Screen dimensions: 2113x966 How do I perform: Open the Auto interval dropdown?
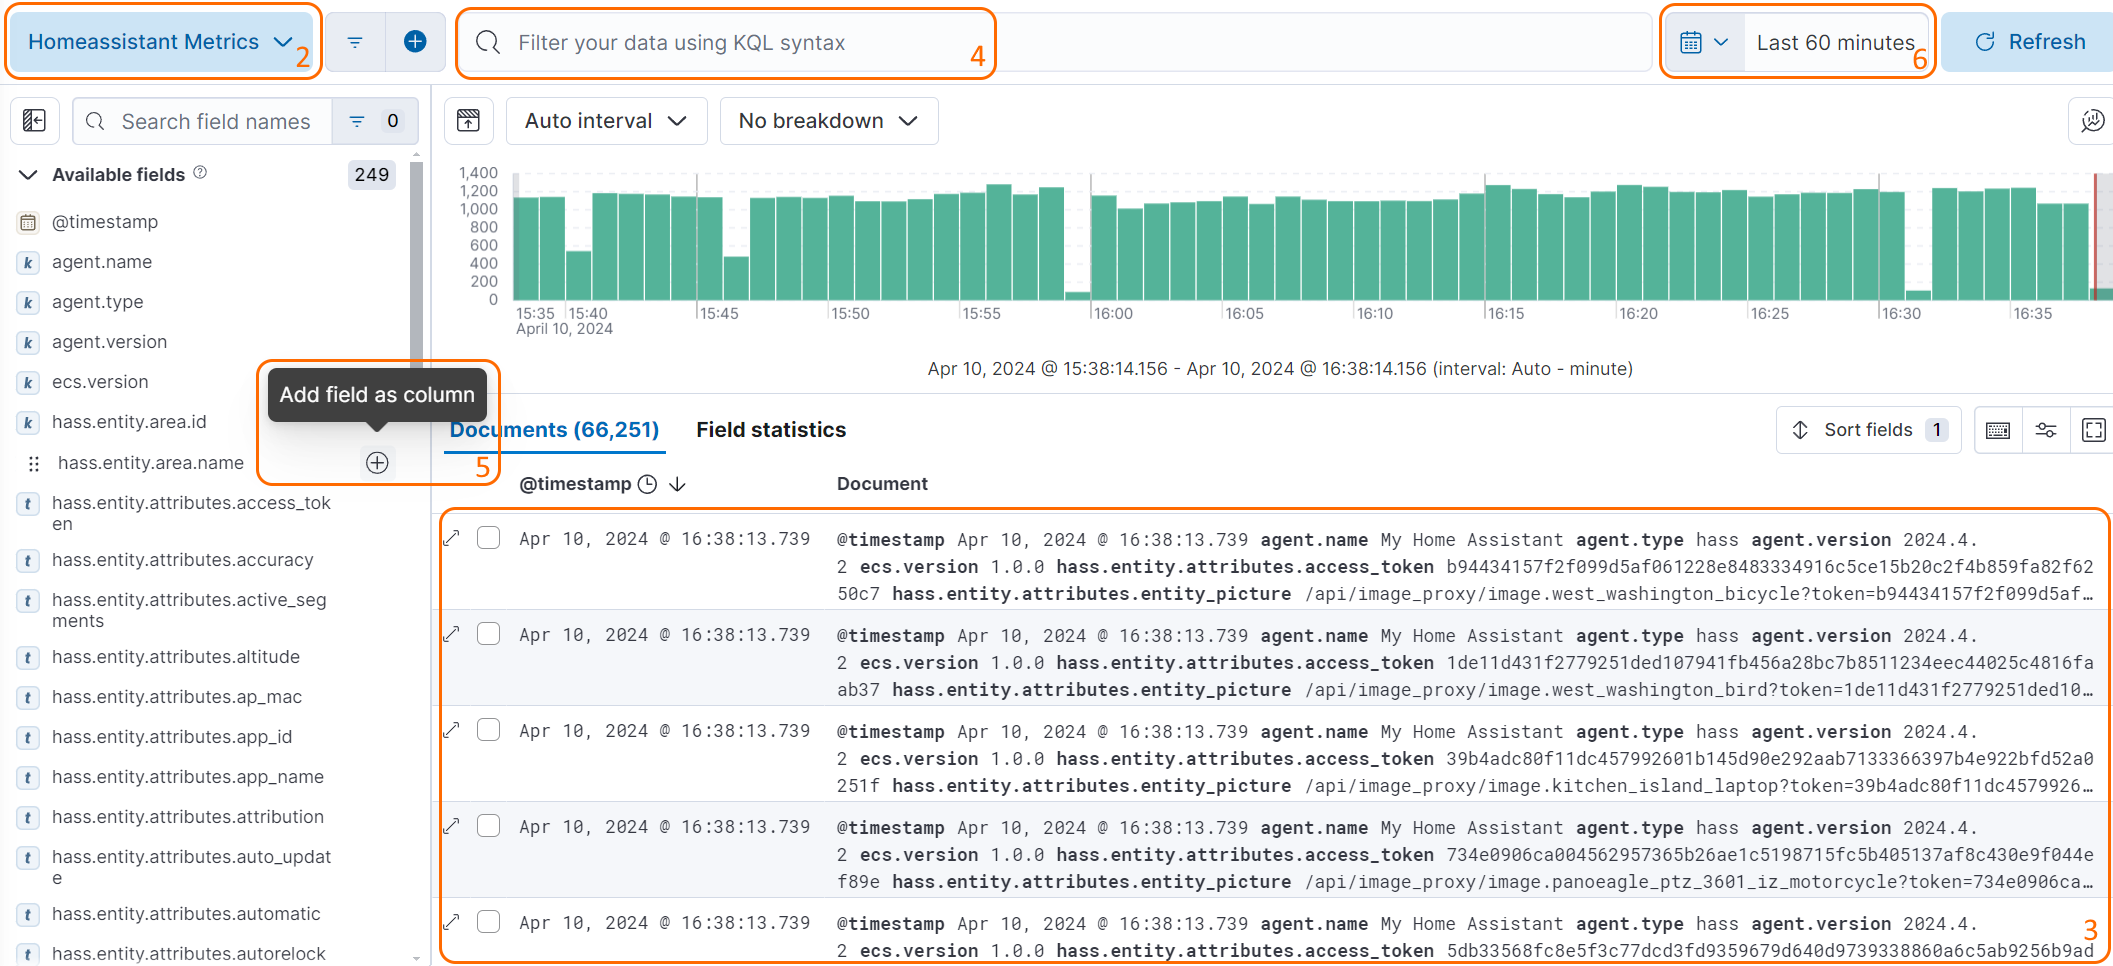(x=606, y=121)
